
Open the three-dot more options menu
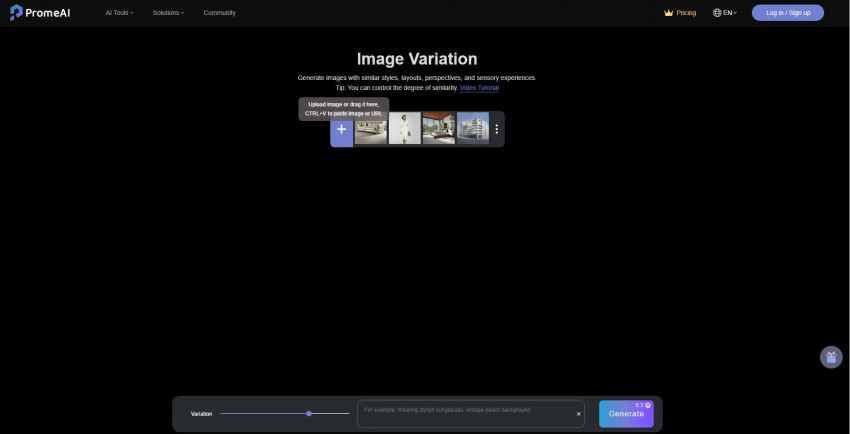(x=496, y=129)
